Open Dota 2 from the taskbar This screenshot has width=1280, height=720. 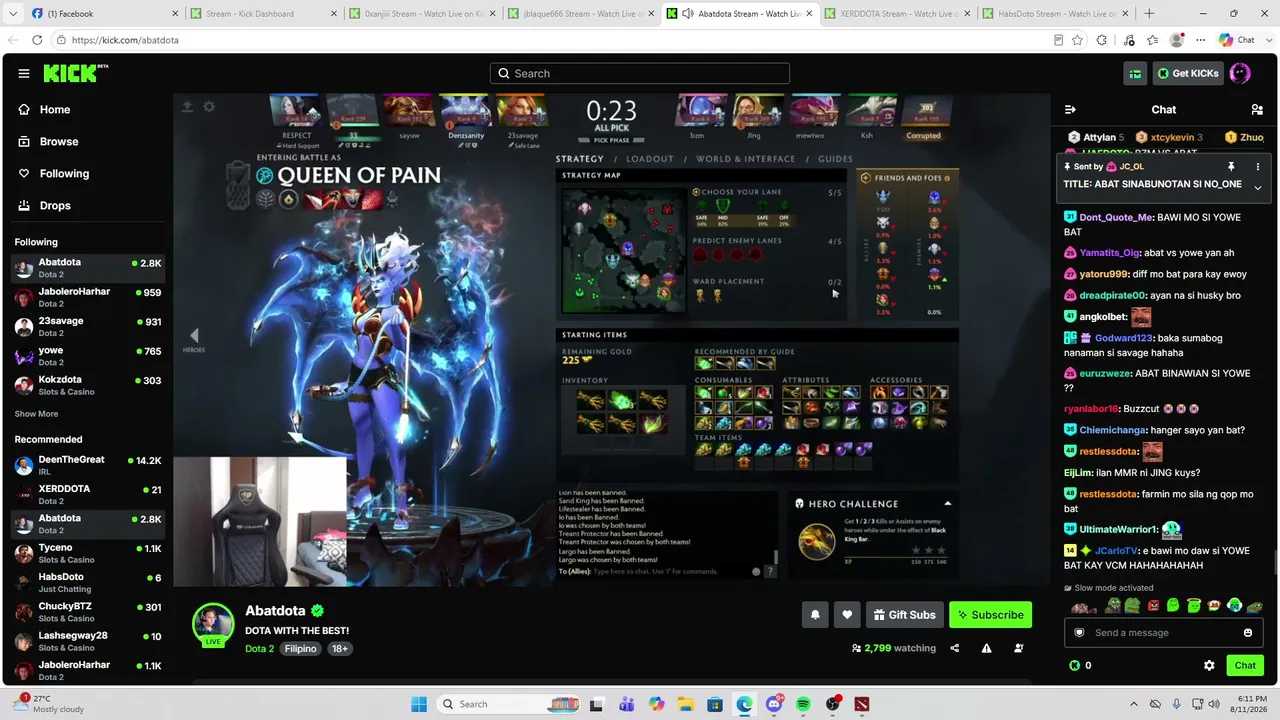861,704
